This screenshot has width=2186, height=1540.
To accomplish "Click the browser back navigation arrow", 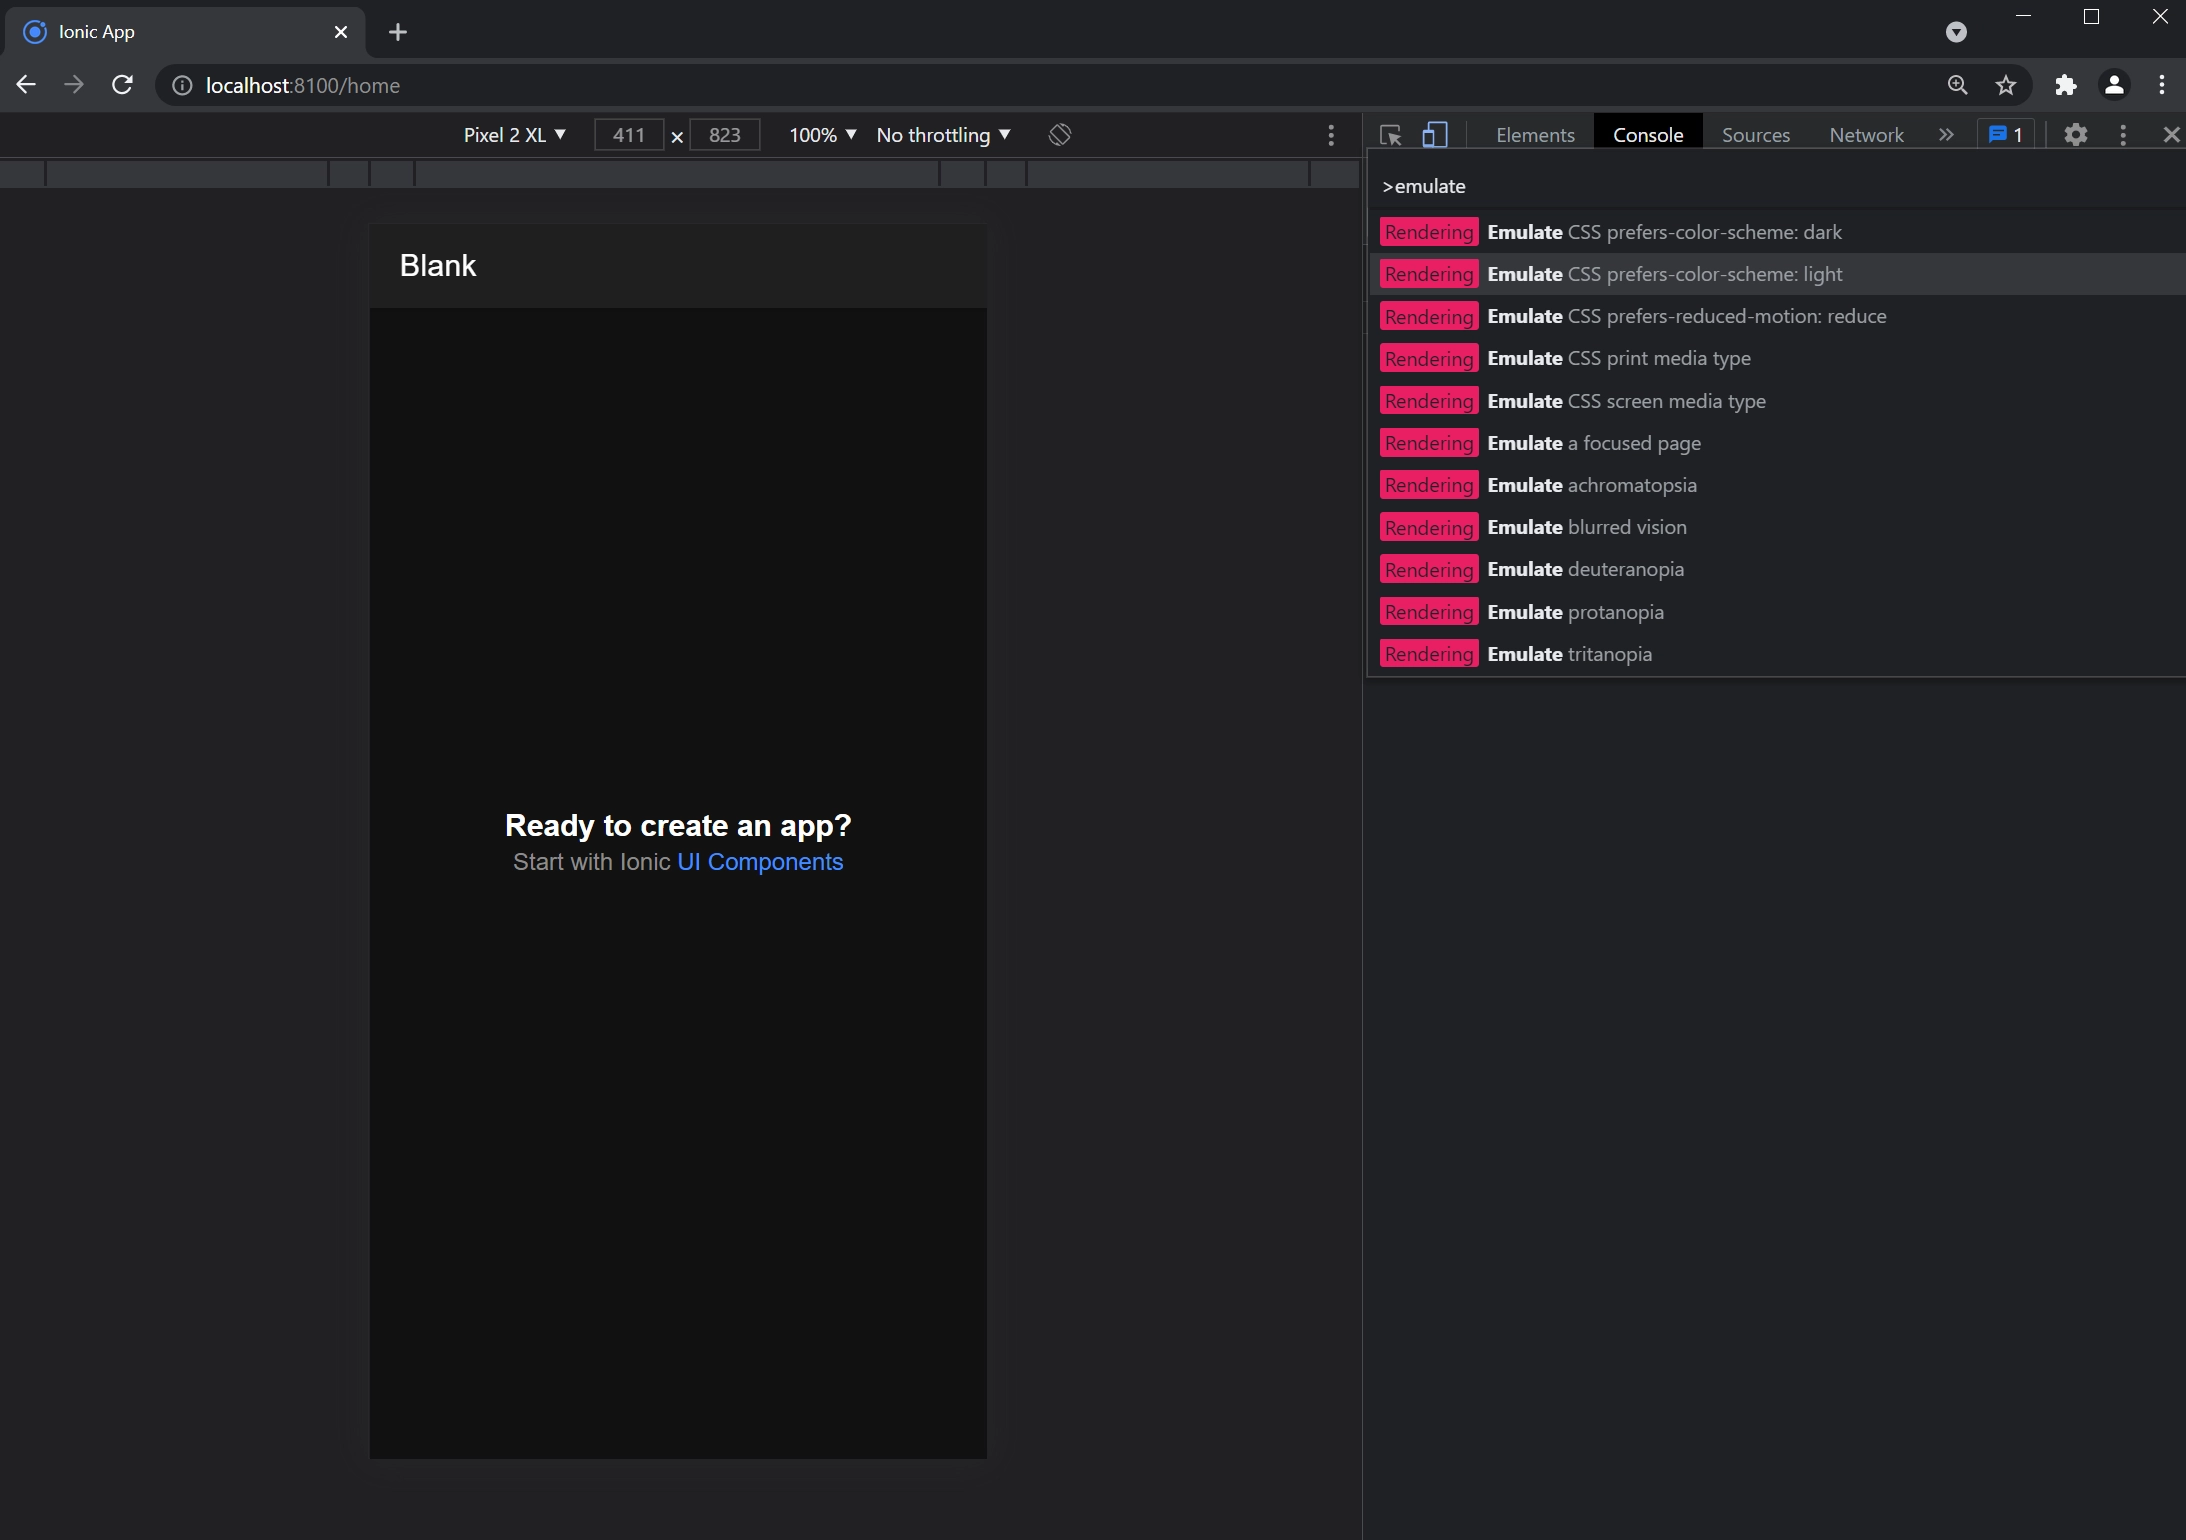I will click(25, 84).
